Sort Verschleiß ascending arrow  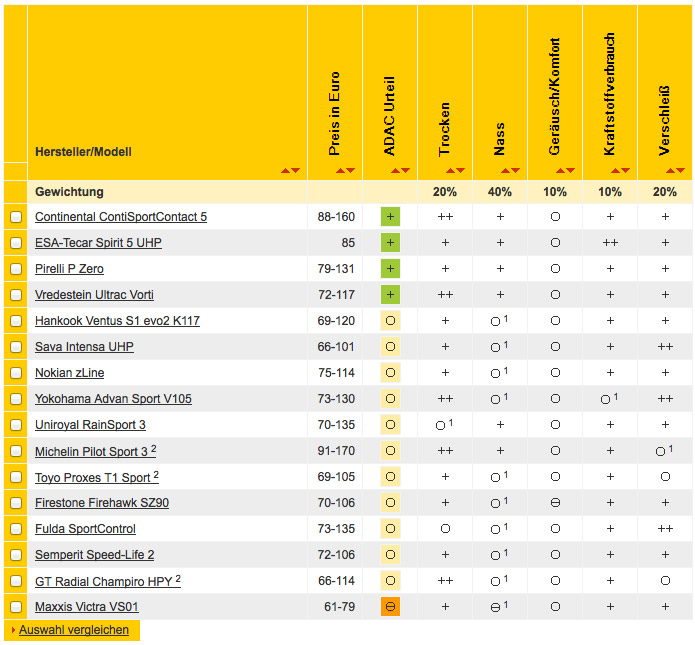(670, 171)
